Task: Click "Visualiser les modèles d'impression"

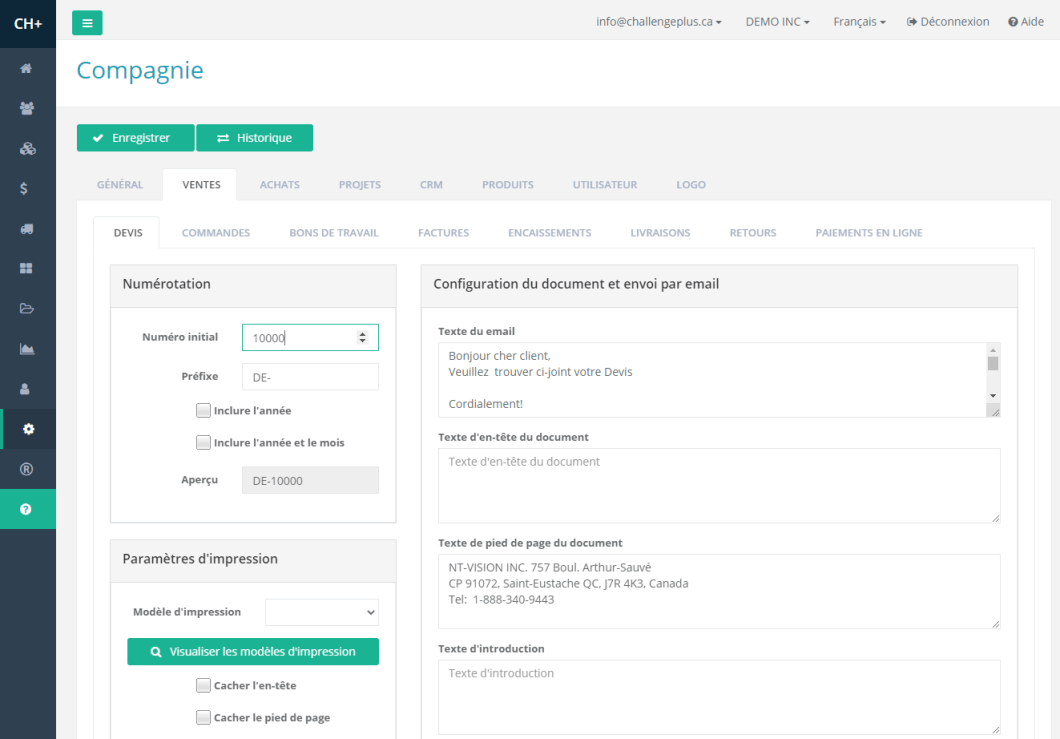Action: pyautogui.click(x=252, y=651)
